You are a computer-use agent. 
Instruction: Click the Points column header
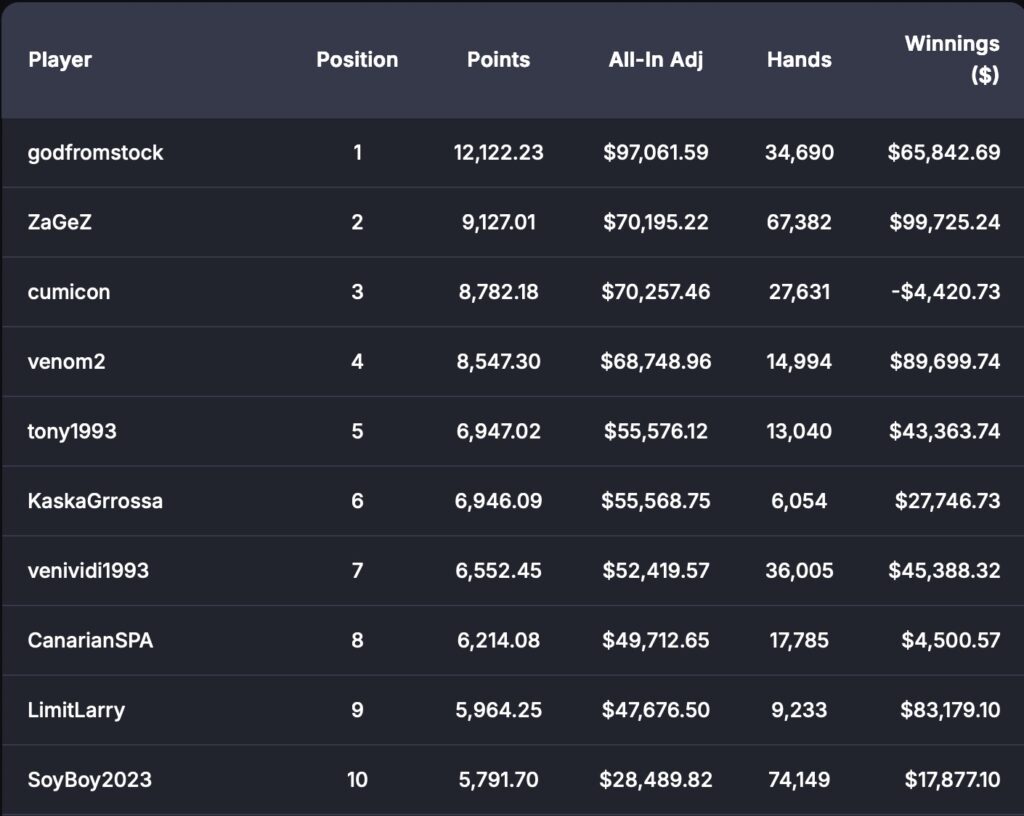coord(498,60)
